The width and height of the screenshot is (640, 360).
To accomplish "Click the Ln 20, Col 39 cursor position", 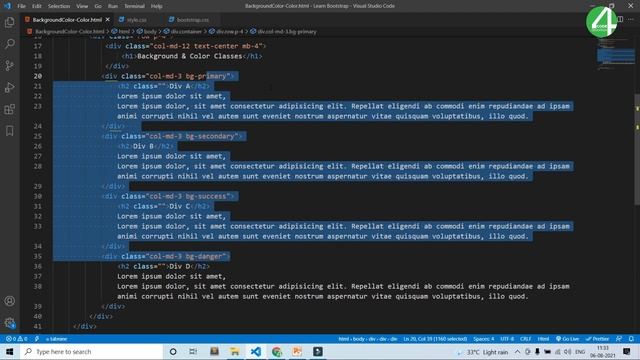I will (435, 339).
